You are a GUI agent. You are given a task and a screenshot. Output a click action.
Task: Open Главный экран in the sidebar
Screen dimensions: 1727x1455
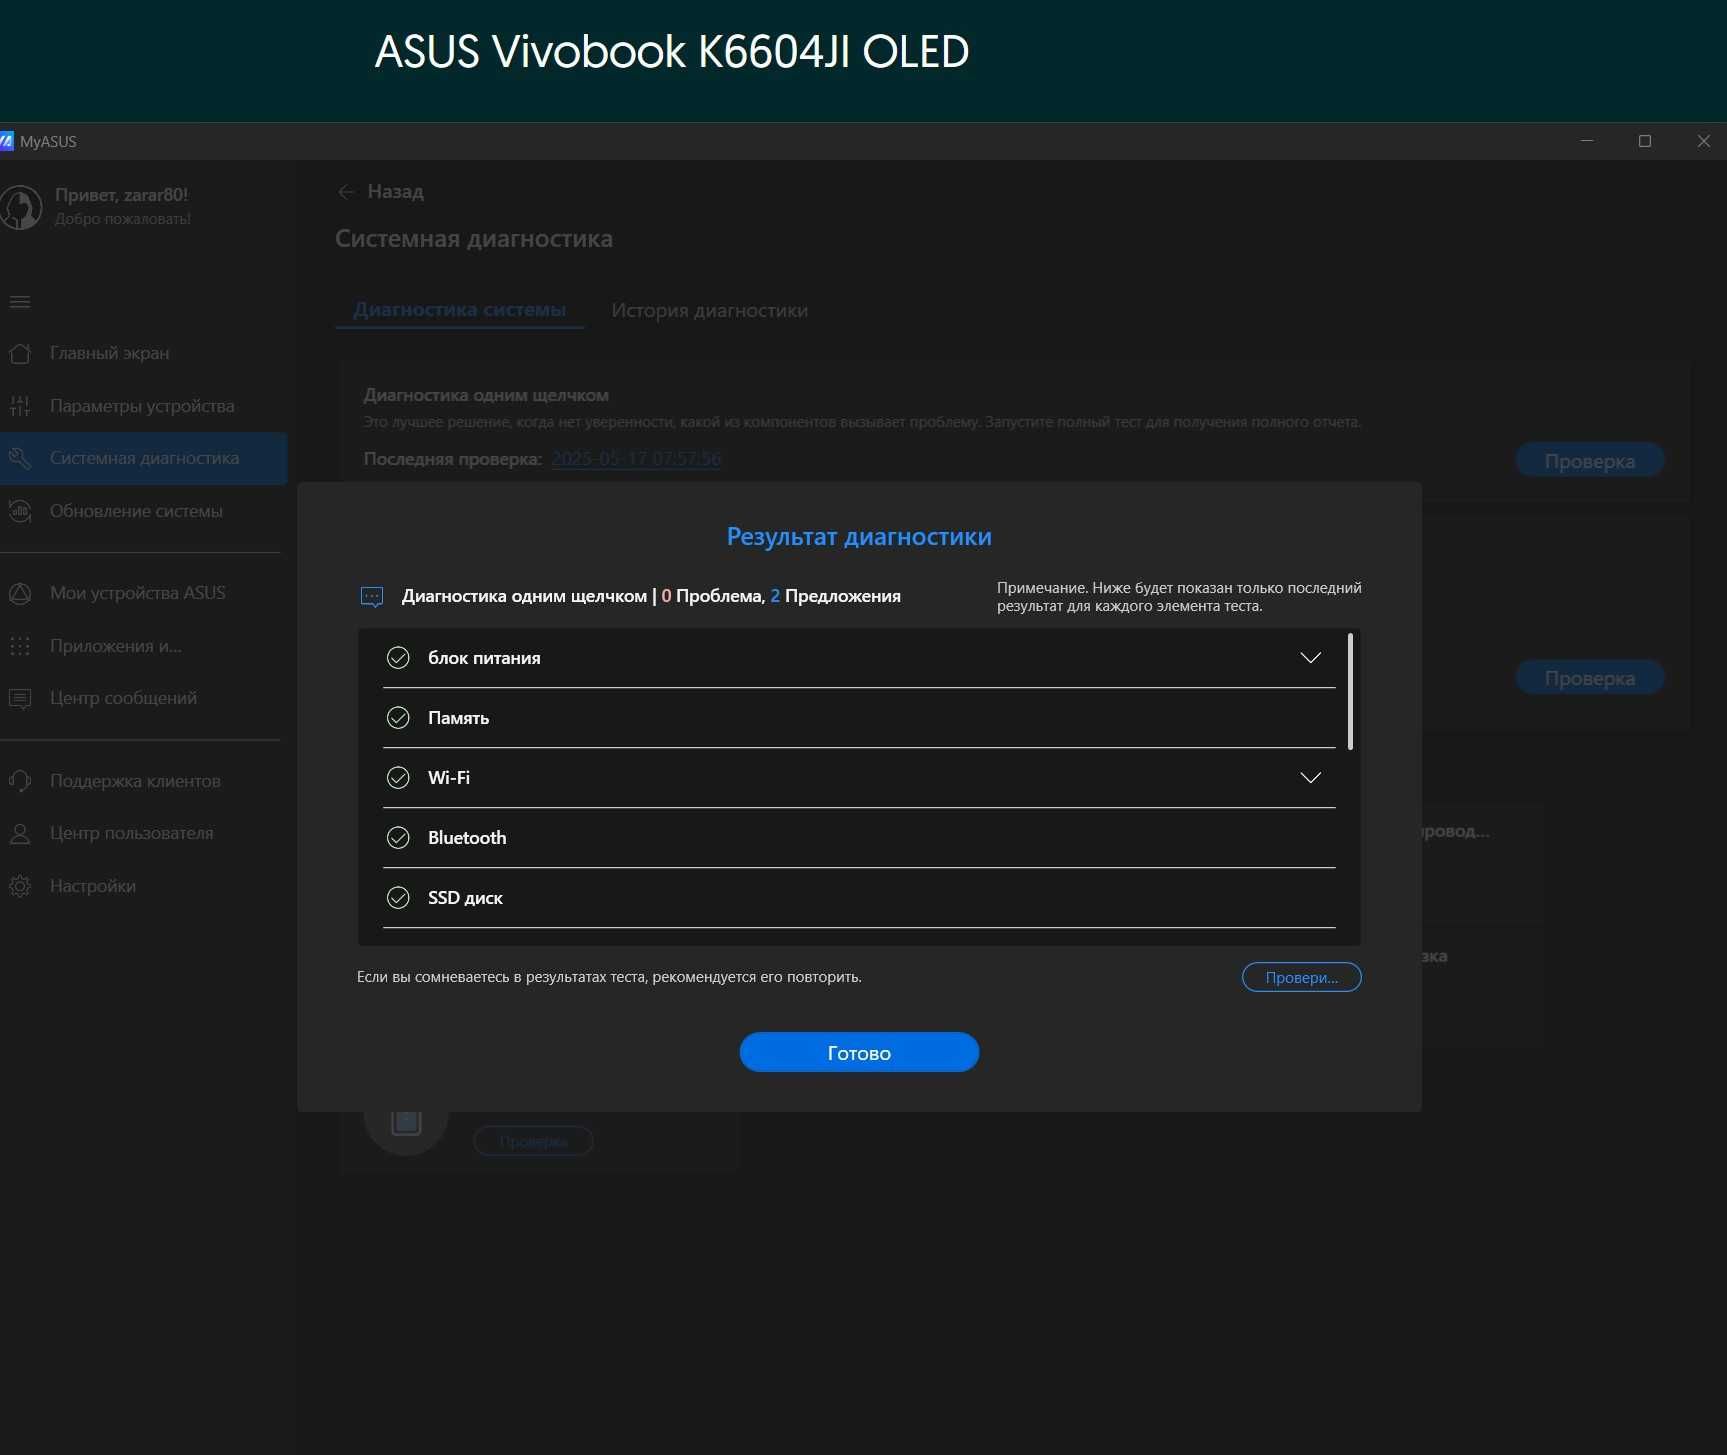143,353
